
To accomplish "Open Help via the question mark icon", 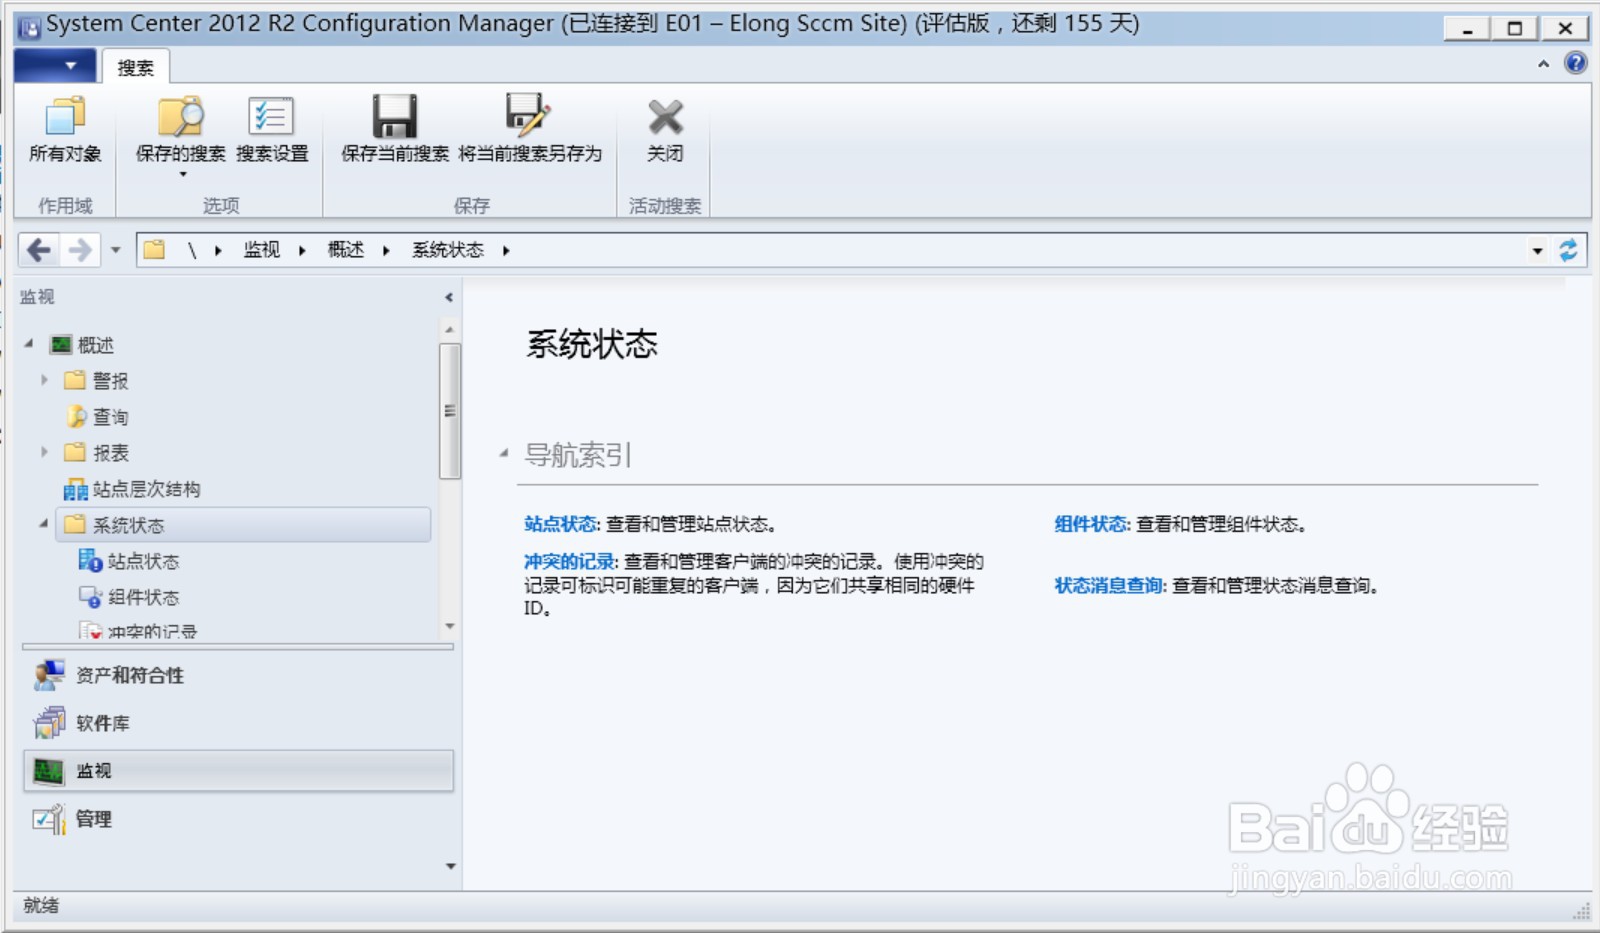I will [1574, 64].
